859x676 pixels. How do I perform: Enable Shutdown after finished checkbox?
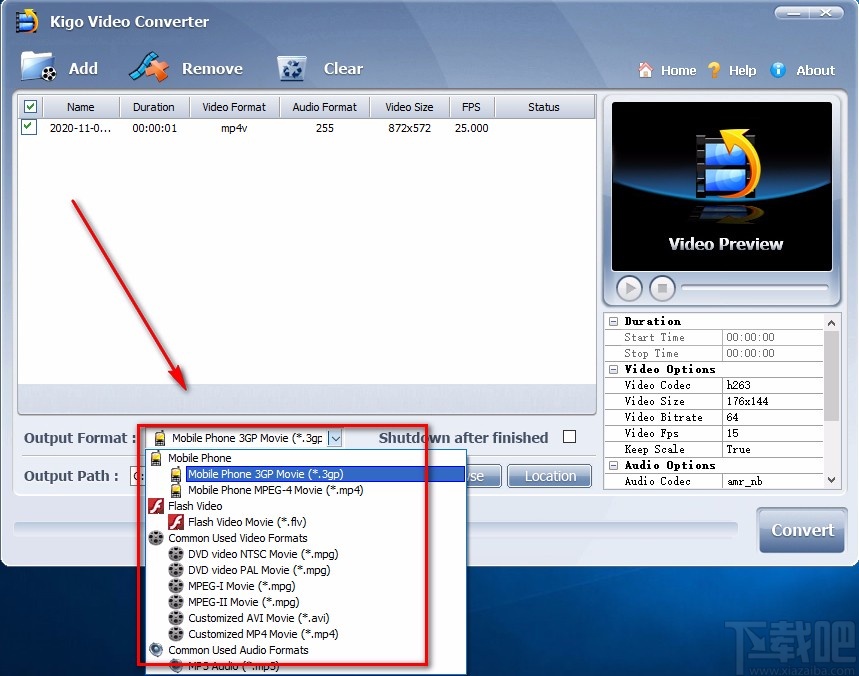pyautogui.click(x=570, y=437)
